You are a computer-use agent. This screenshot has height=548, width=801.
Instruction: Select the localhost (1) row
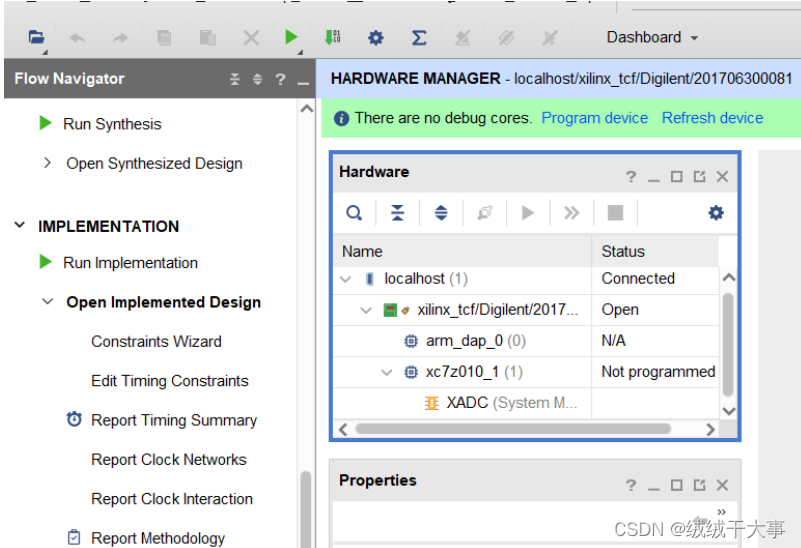(526, 279)
